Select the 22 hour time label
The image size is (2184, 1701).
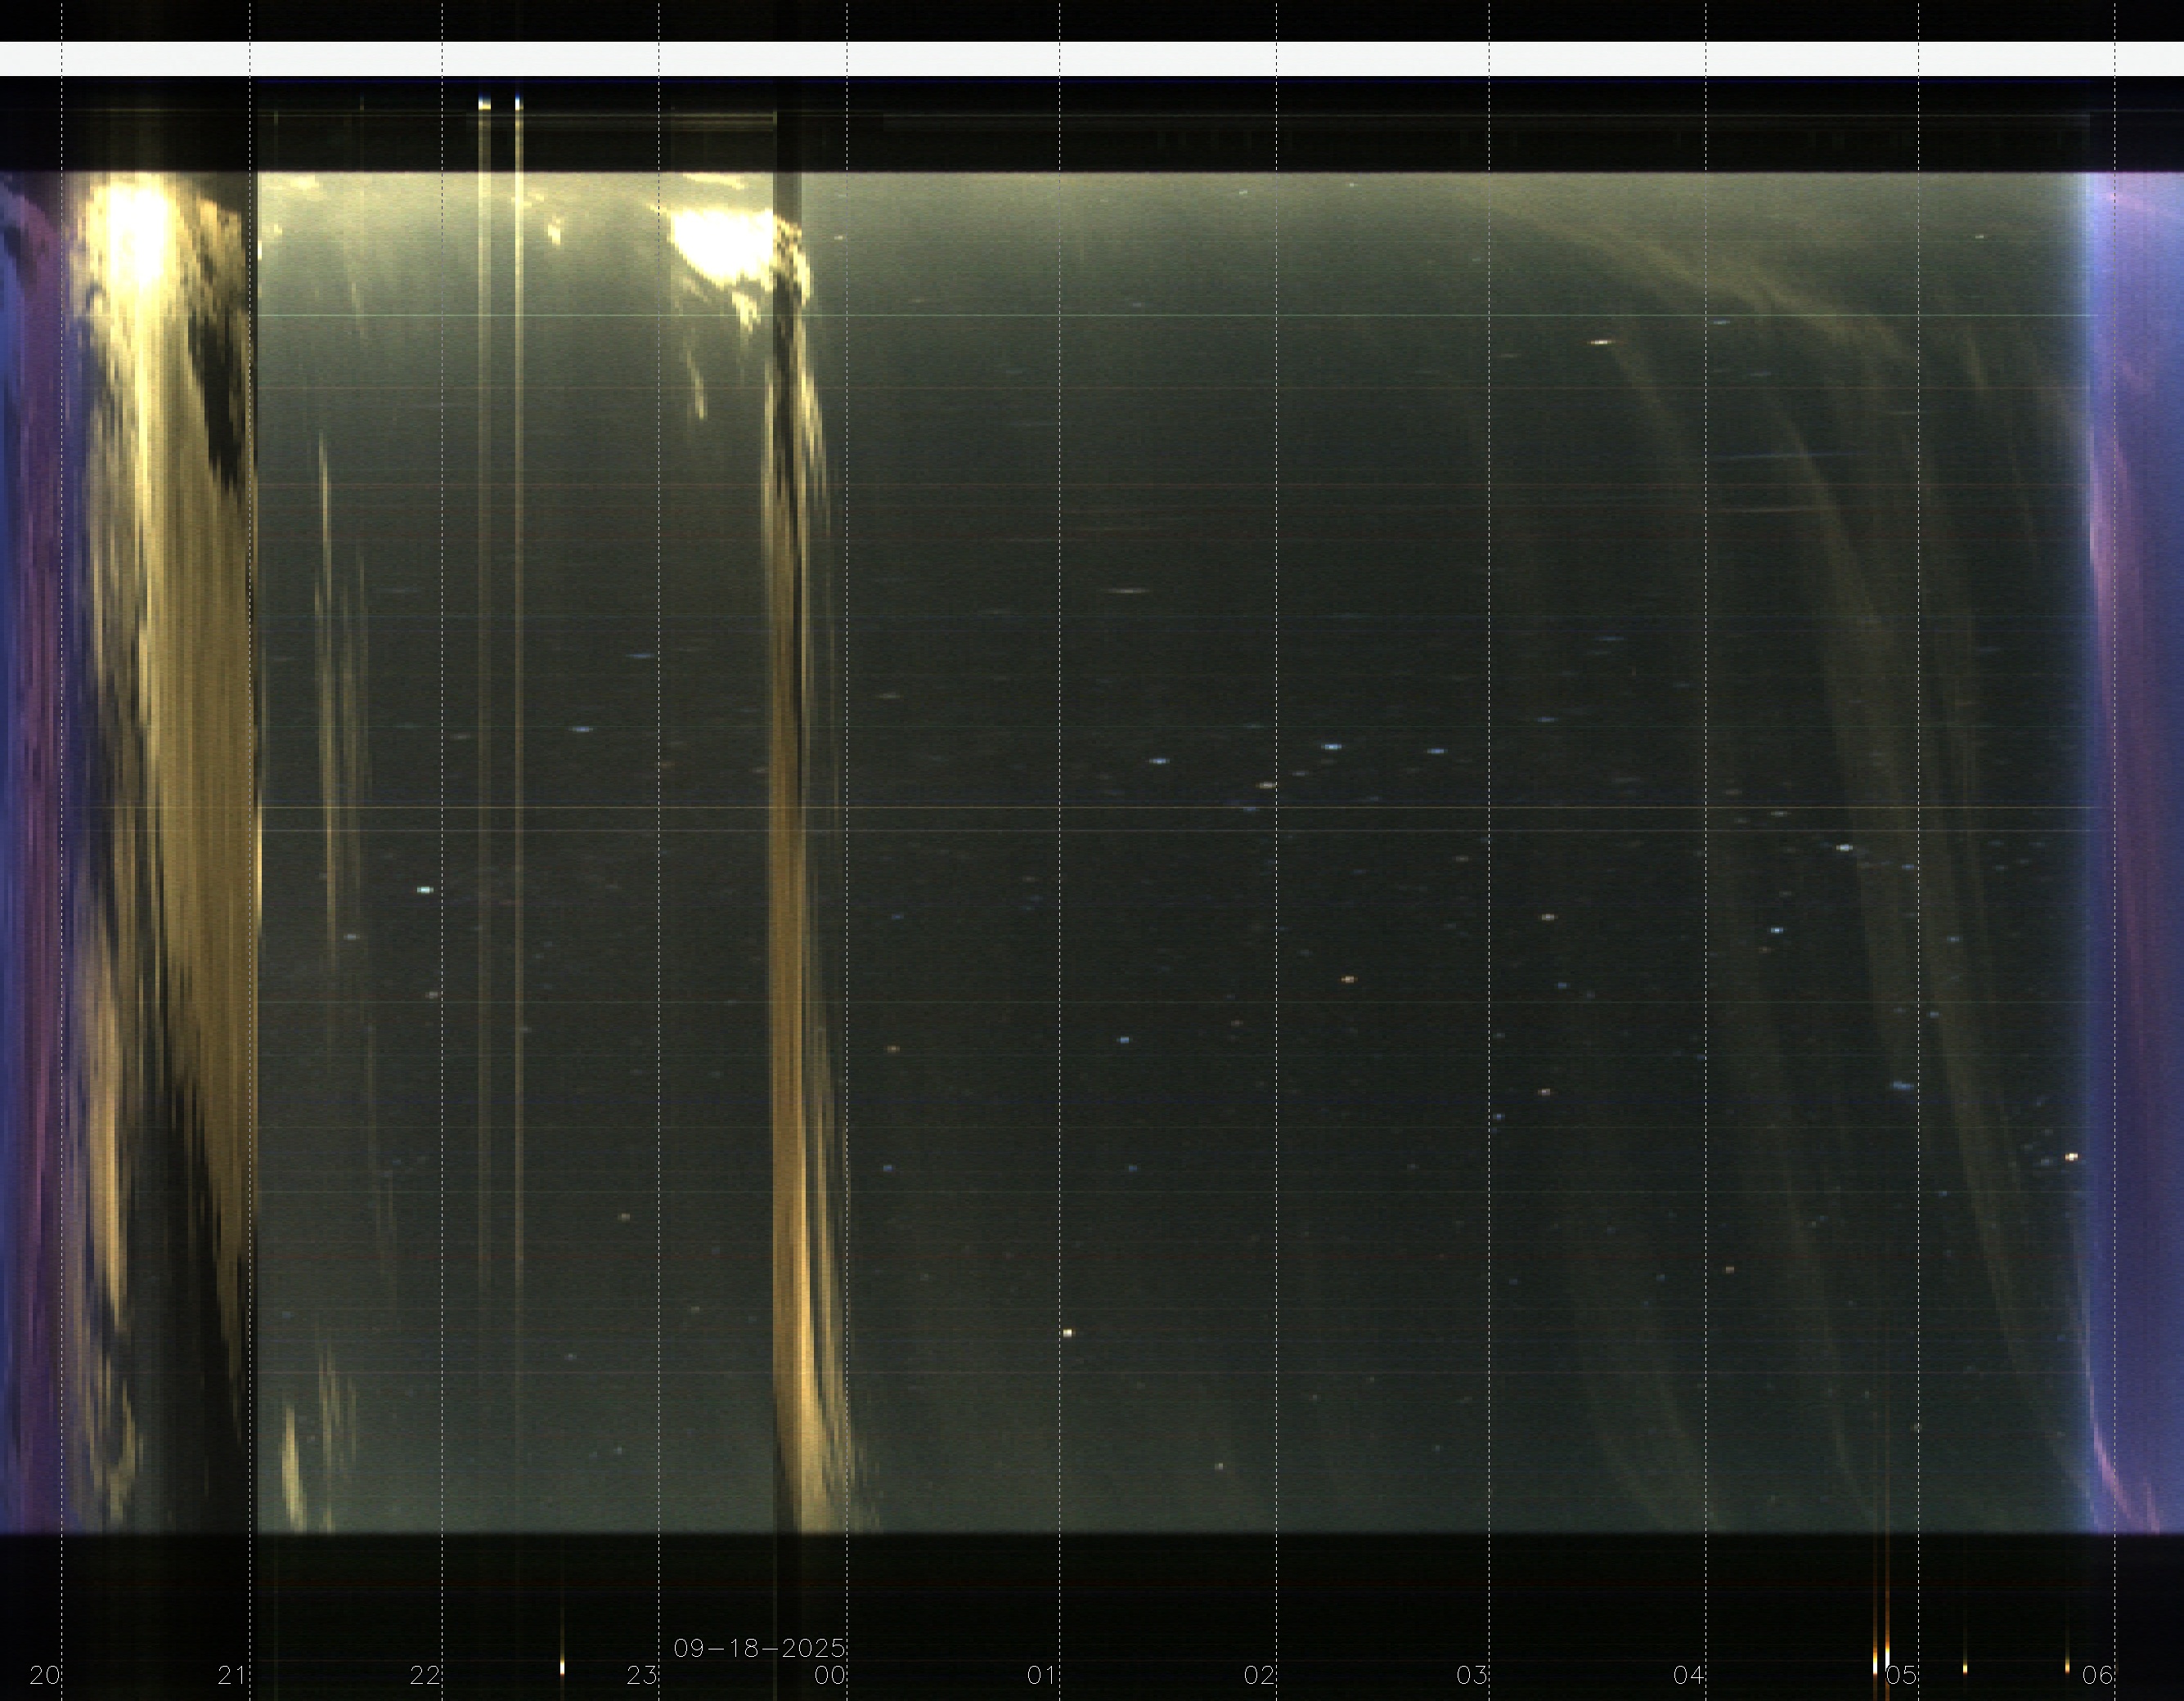tap(424, 1674)
